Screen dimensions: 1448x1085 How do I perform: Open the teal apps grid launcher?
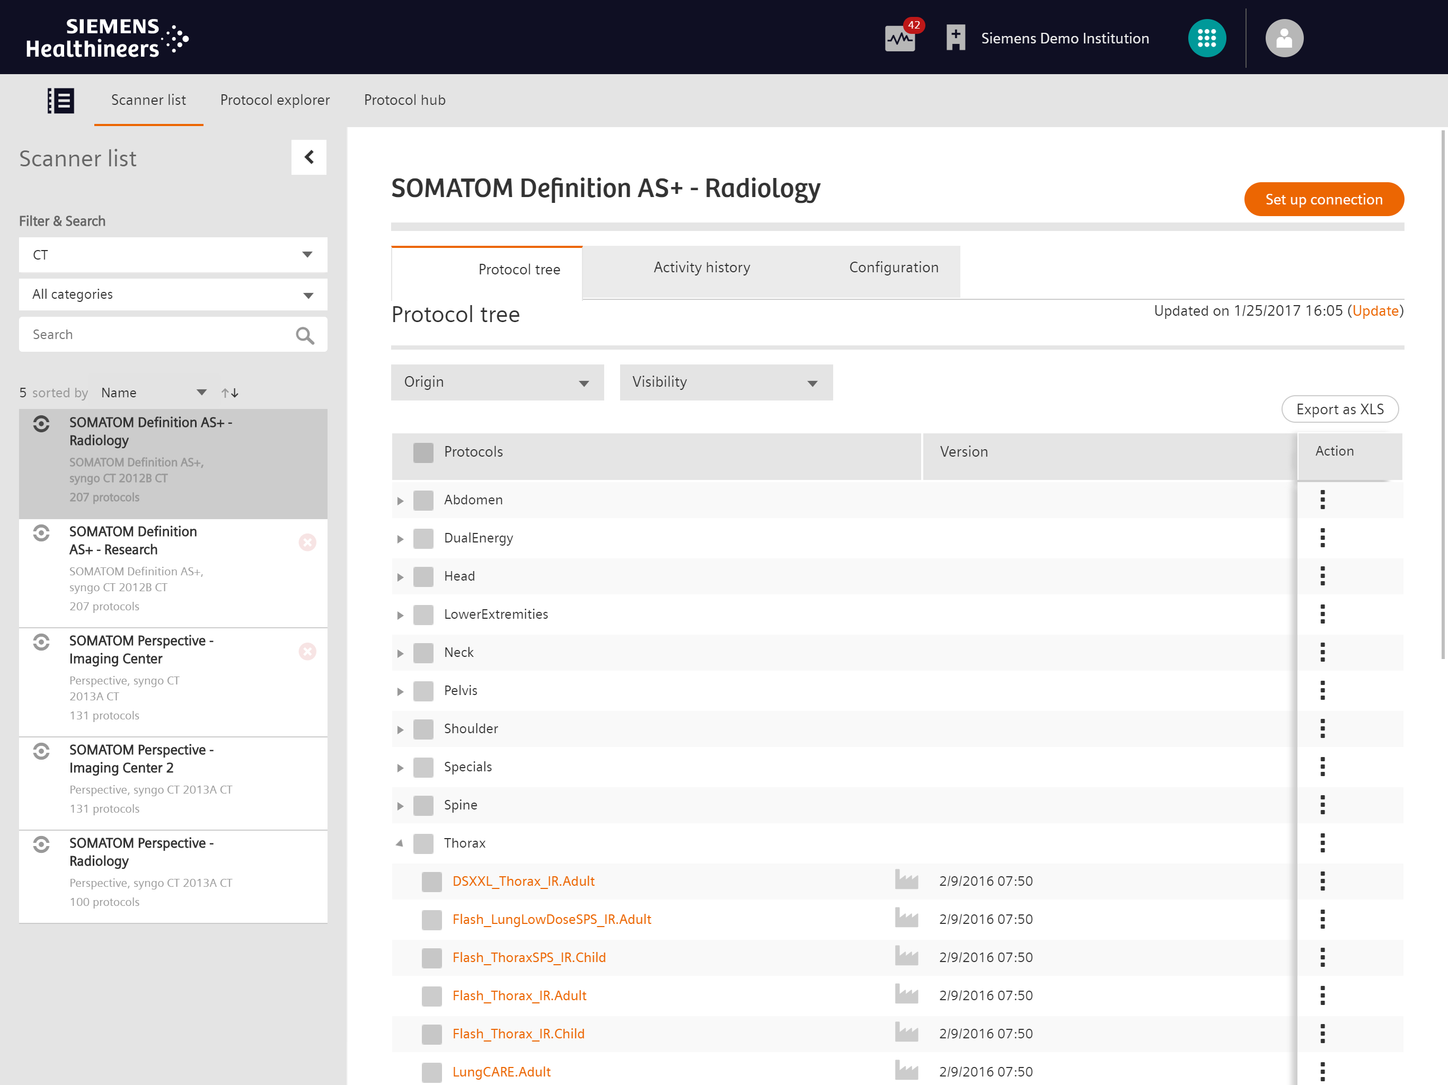click(x=1207, y=38)
